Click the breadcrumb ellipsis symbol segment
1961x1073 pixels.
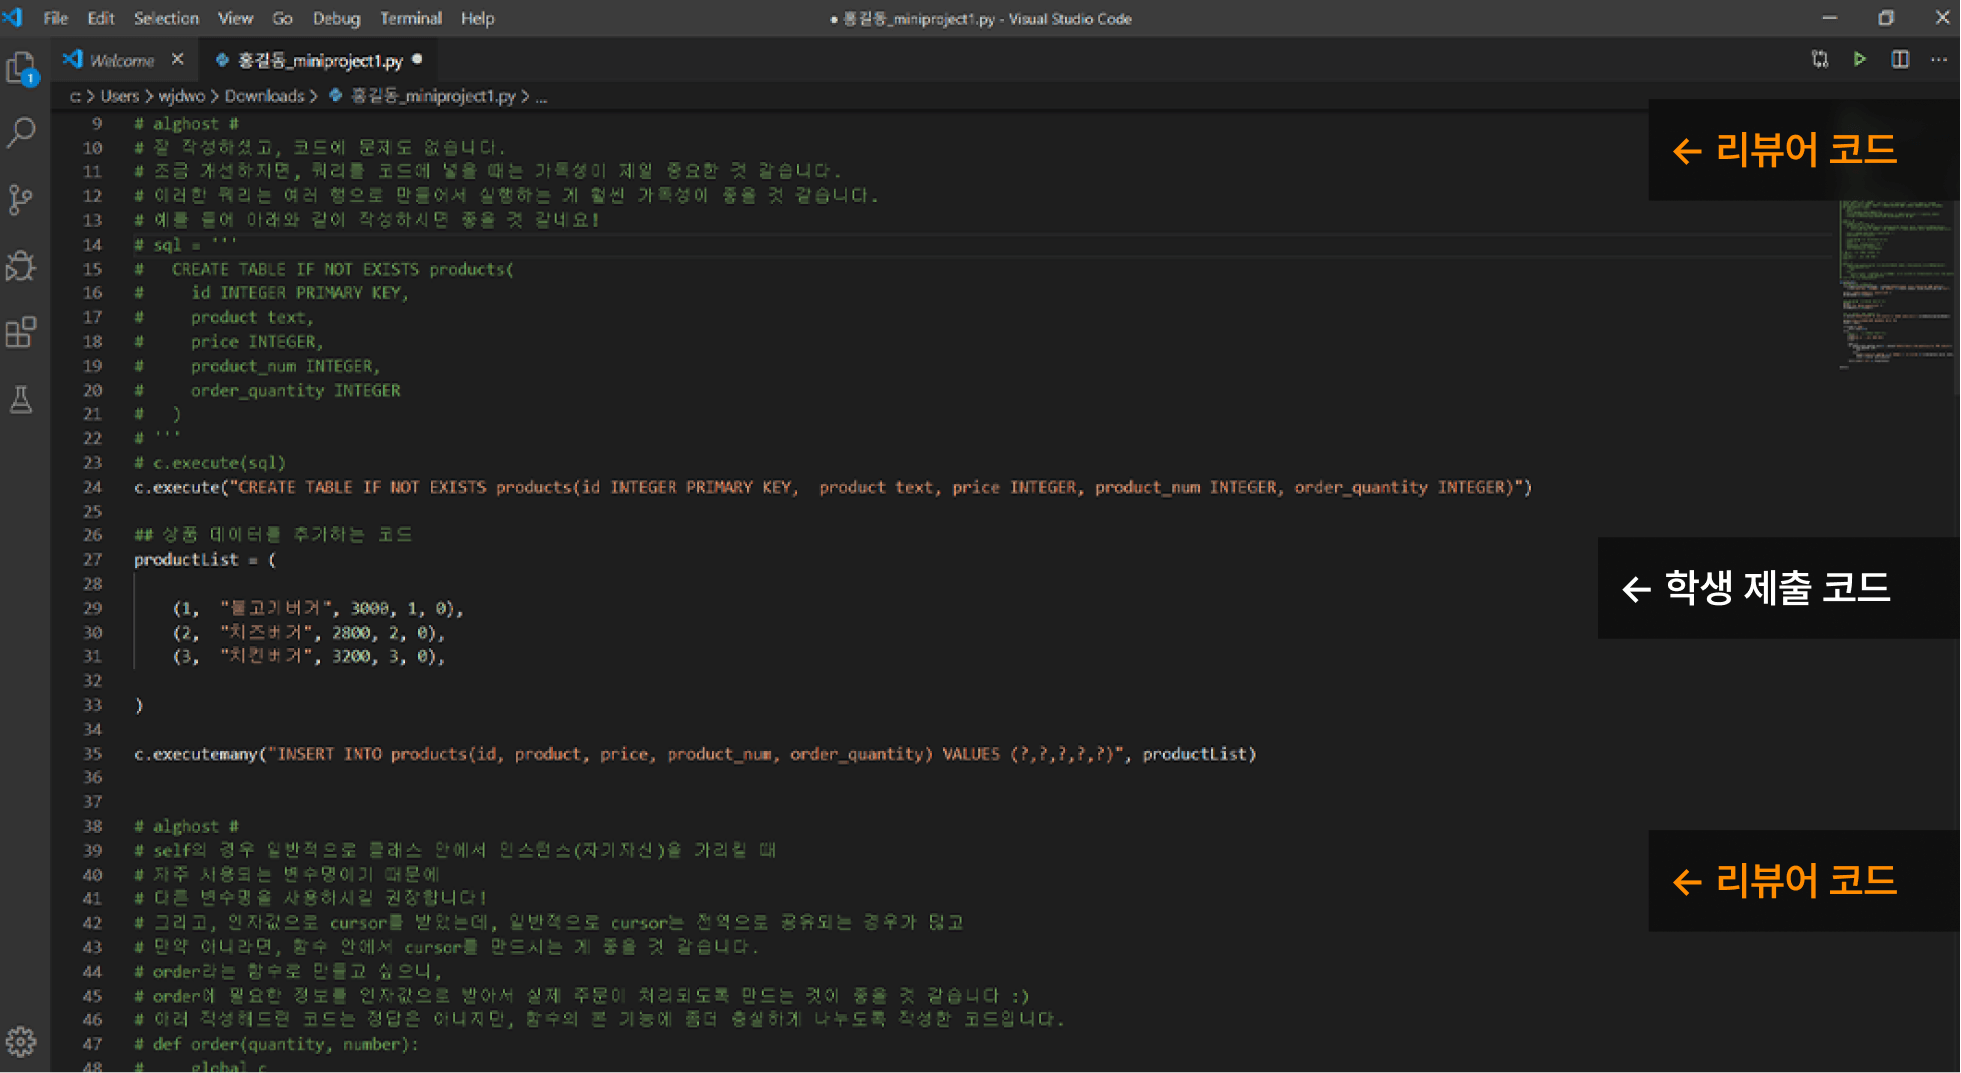point(541,97)
